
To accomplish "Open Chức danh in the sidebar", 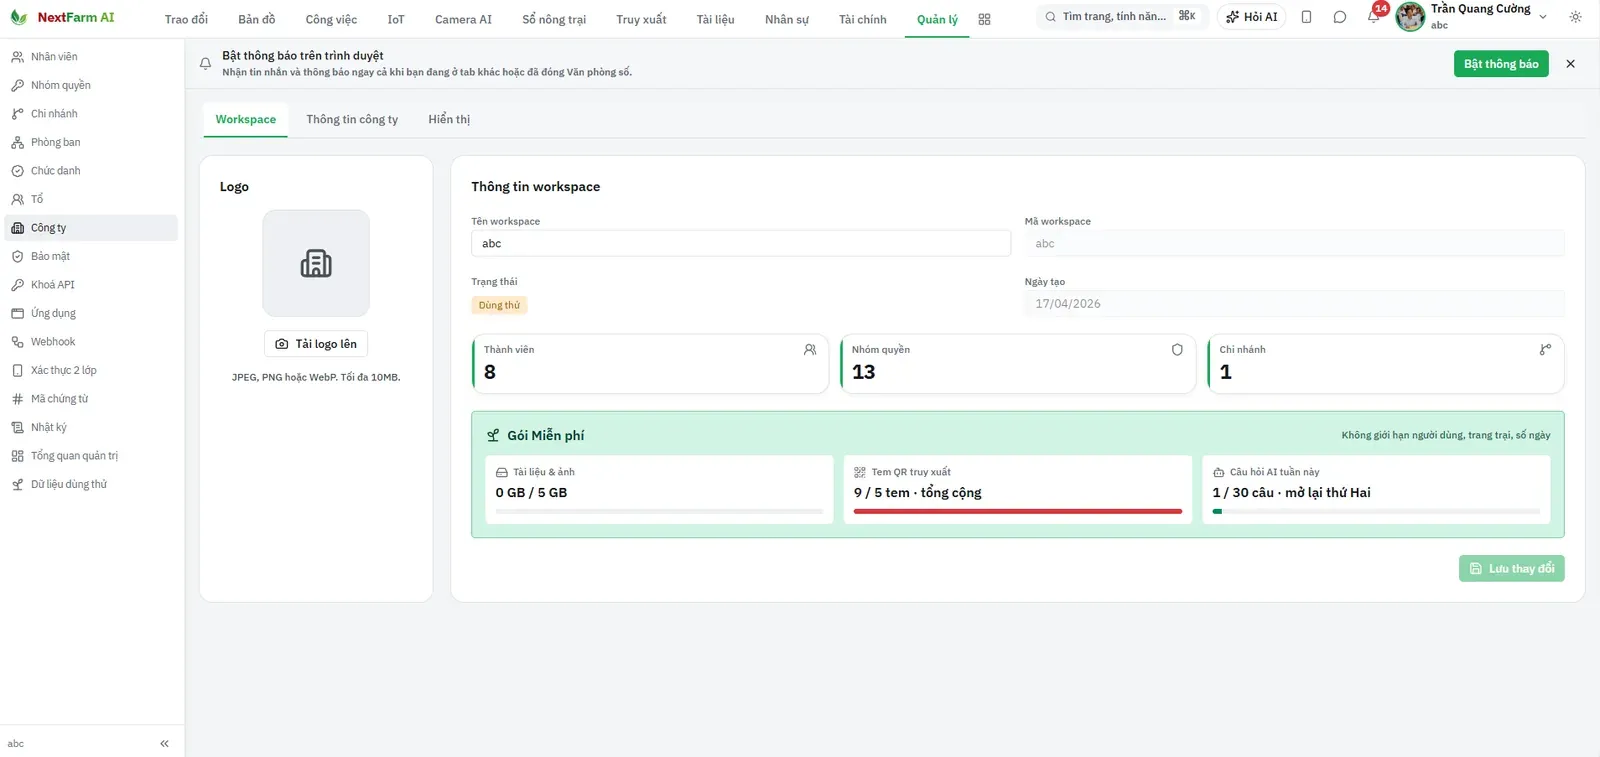I will pyautogui.click(x=91, y=171).
